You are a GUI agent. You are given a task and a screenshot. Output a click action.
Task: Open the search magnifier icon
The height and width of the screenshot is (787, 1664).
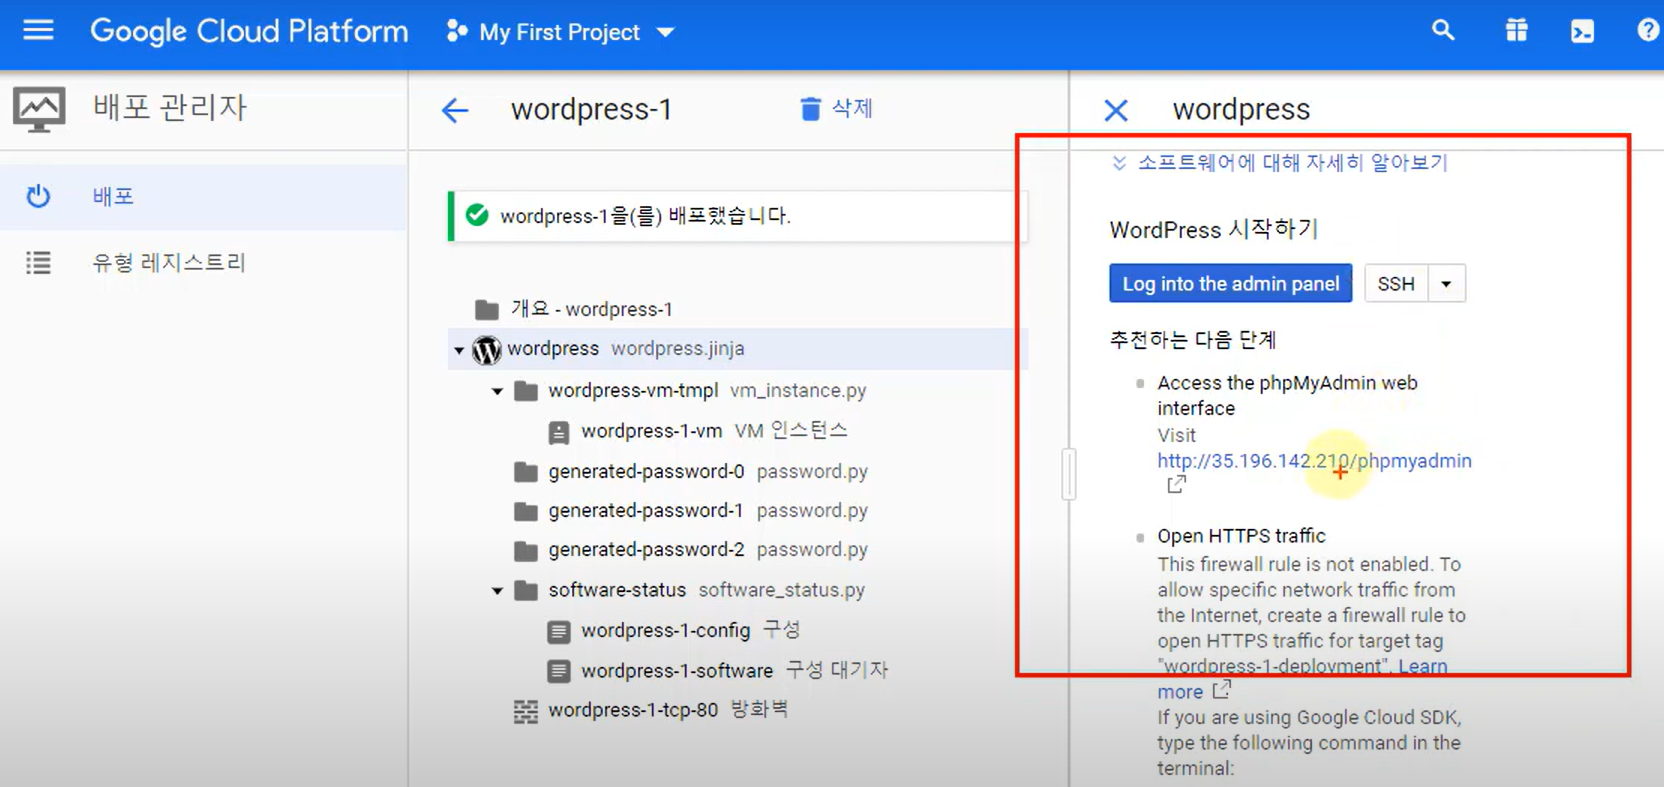(x=1443, y=31)
